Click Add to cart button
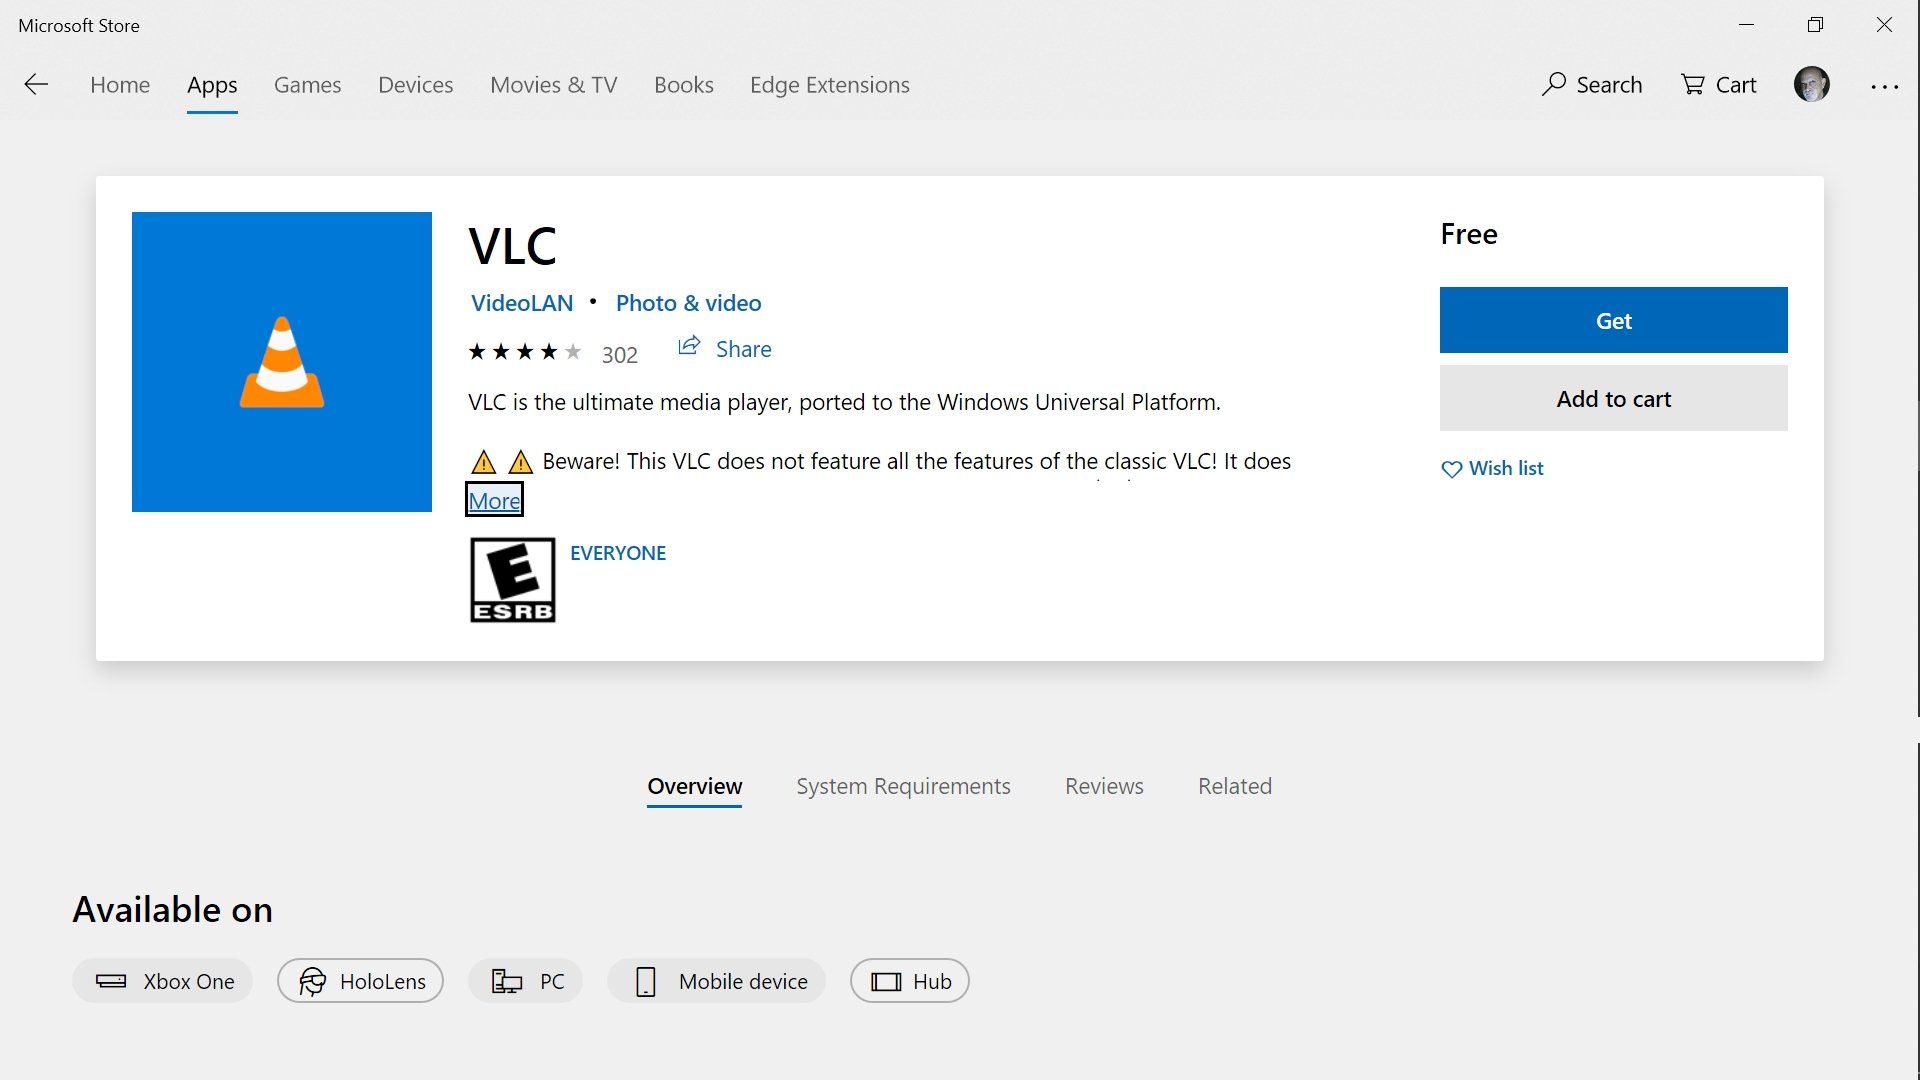 click(x=1614, y=398)
